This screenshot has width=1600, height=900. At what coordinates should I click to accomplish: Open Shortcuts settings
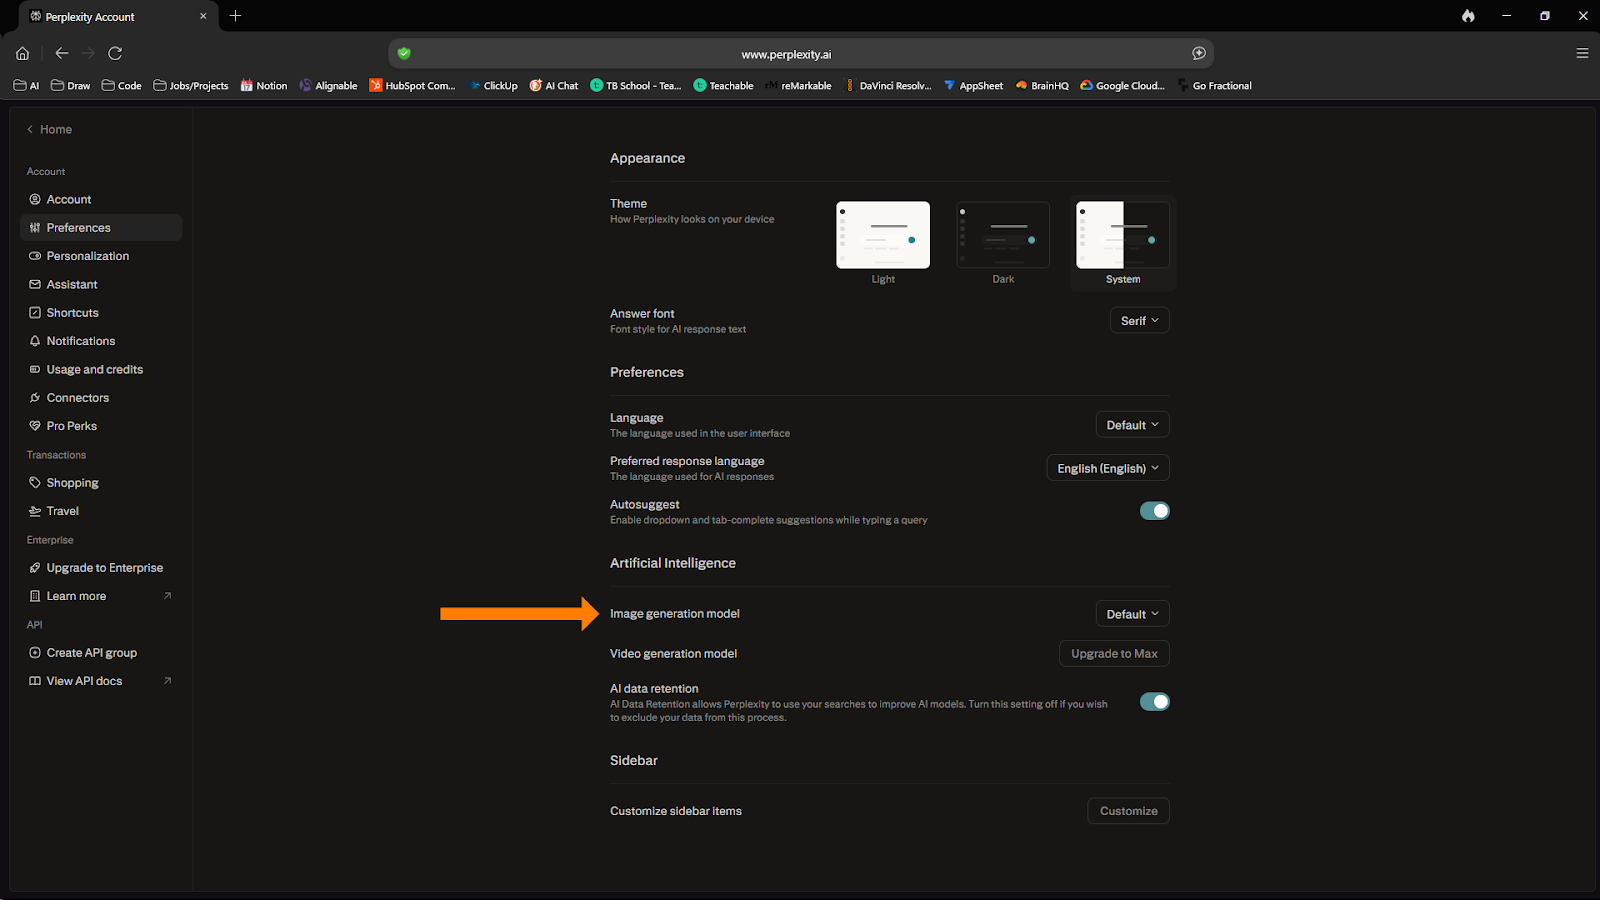tap(72, 312)
